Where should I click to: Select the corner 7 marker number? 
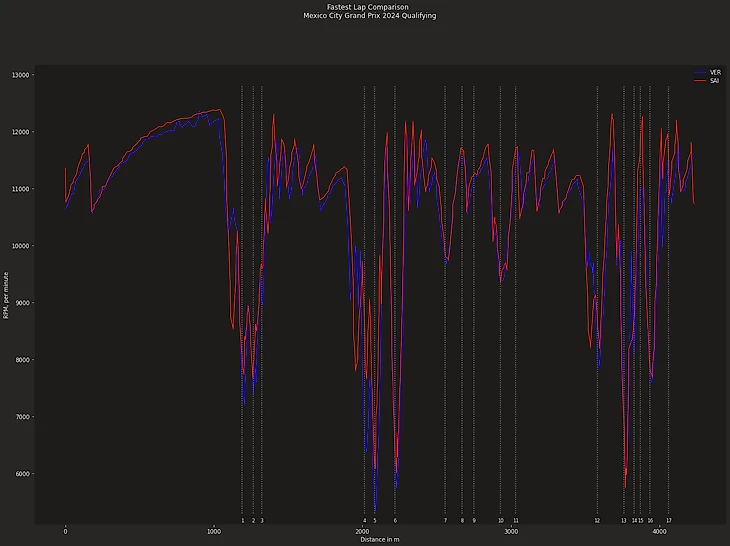(x=445, y=521)
